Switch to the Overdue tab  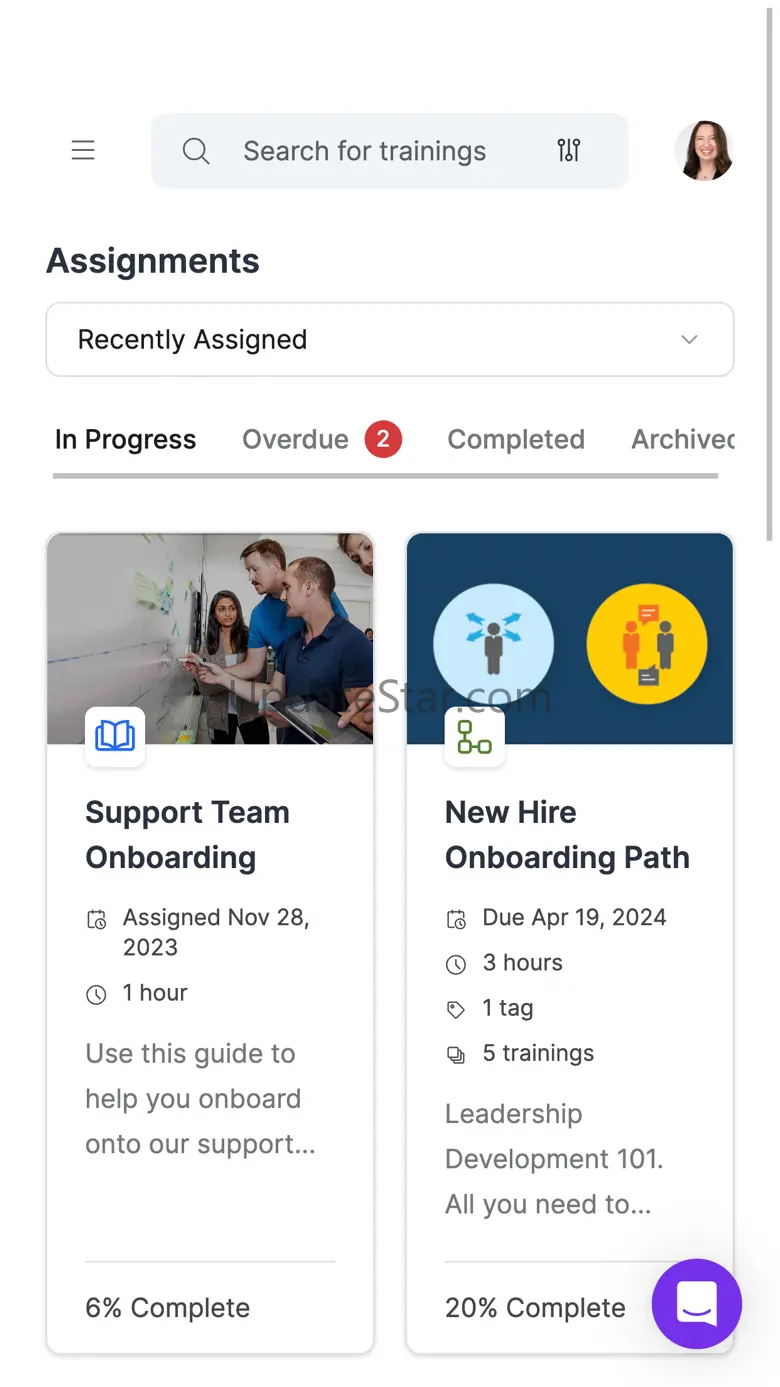295,440
